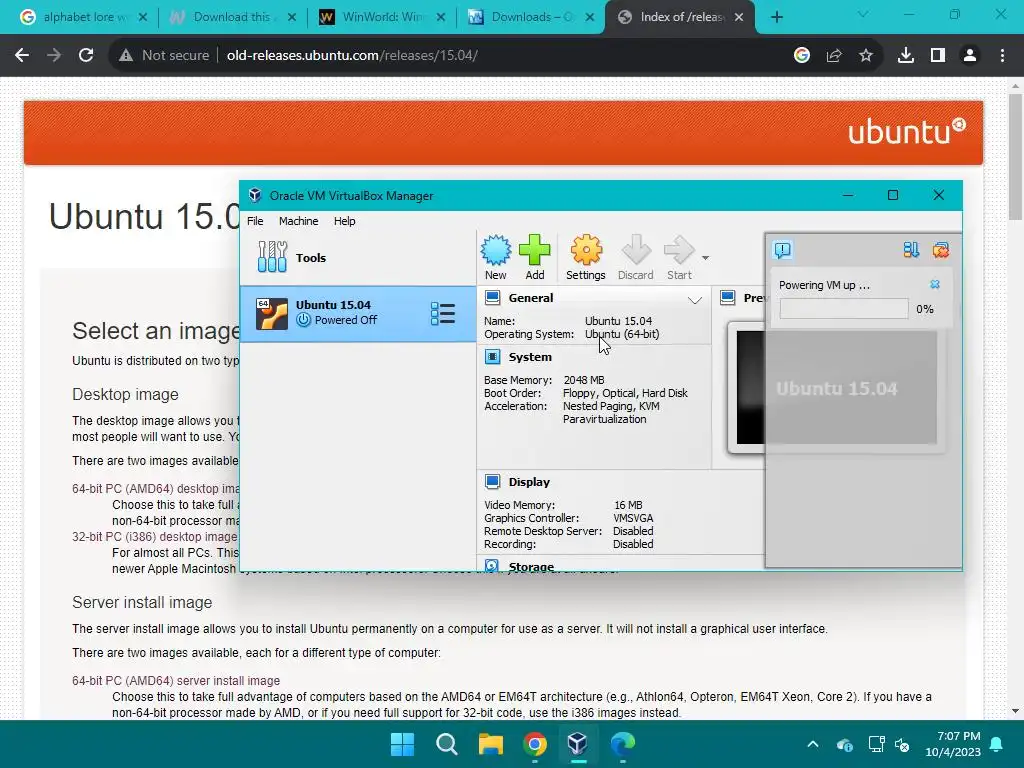This screenshot has width=1024, height=768.
Task: Open 32-bit PC (i386) desktop image link
Action: (x=155, y=536)
